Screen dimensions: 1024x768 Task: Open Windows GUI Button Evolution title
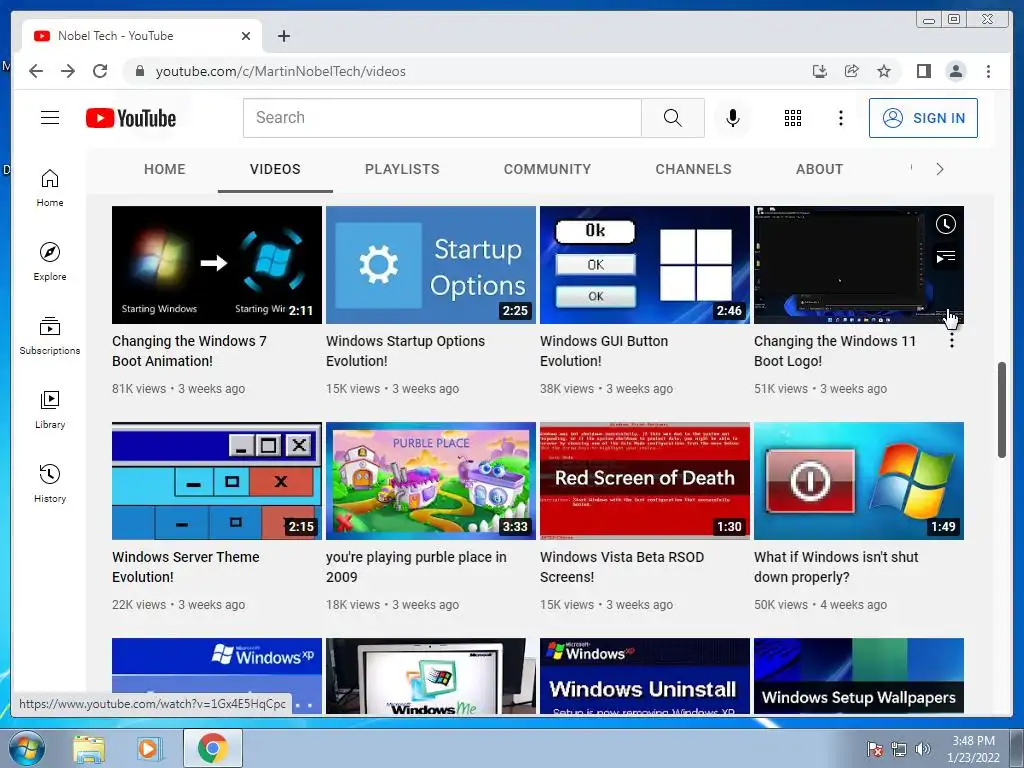point(603,351)
